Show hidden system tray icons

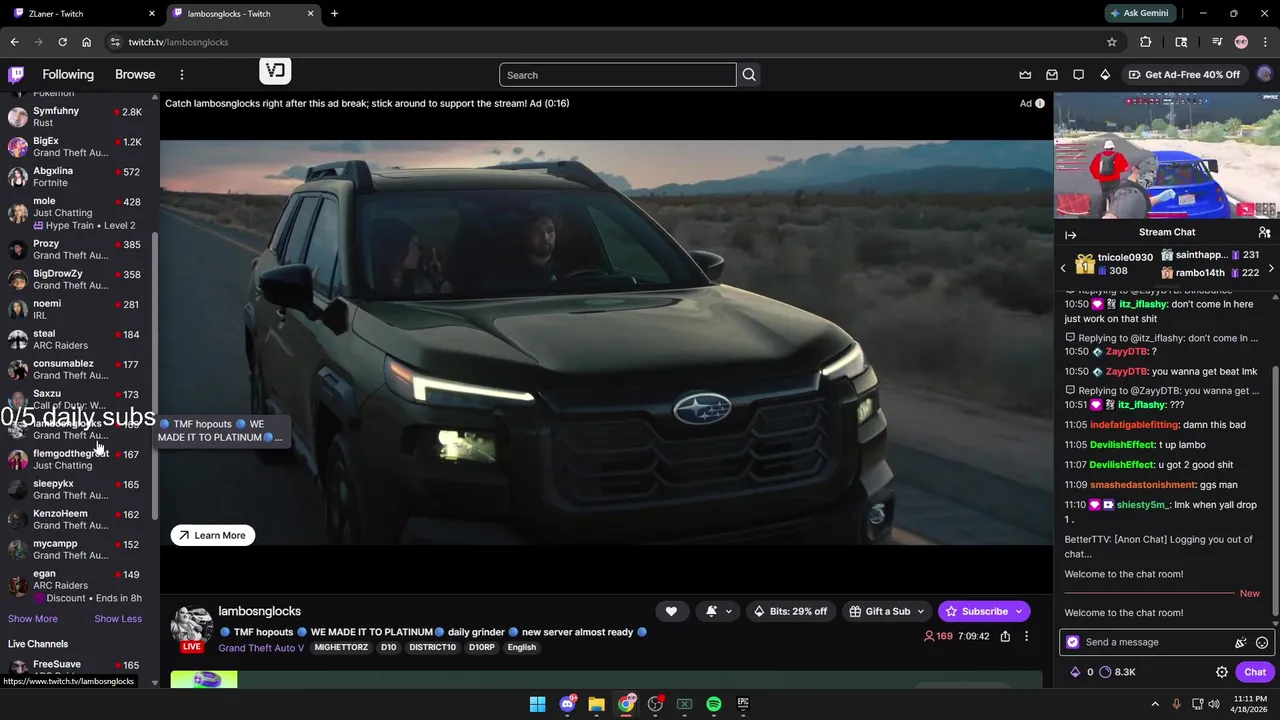pos(1155,704)
